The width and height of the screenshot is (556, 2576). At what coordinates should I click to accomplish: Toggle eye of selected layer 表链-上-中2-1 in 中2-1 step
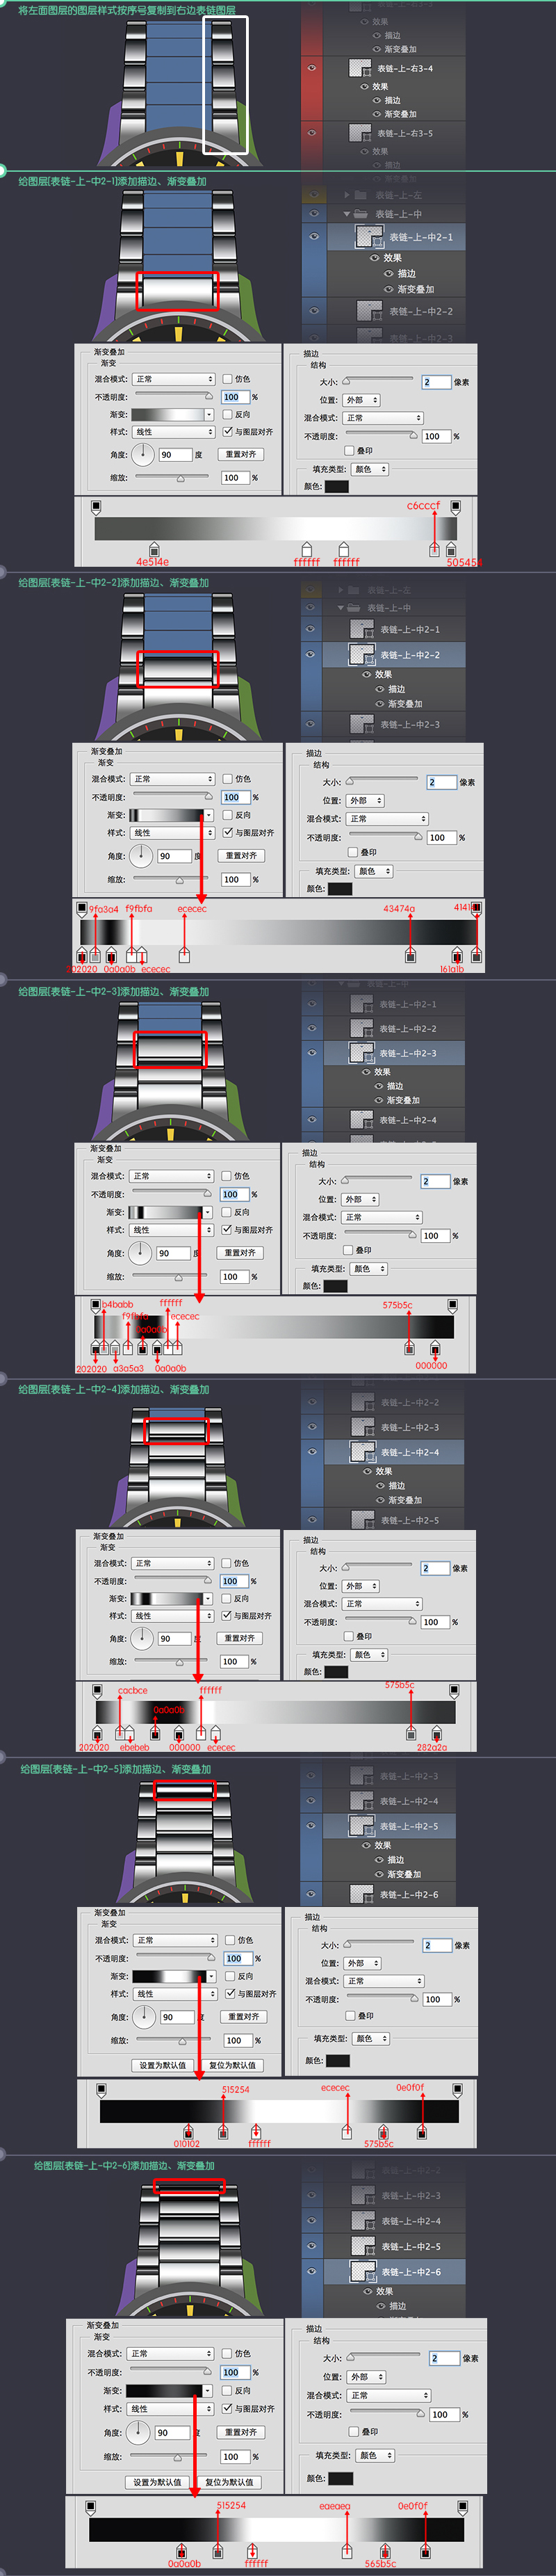click(314, 237)
